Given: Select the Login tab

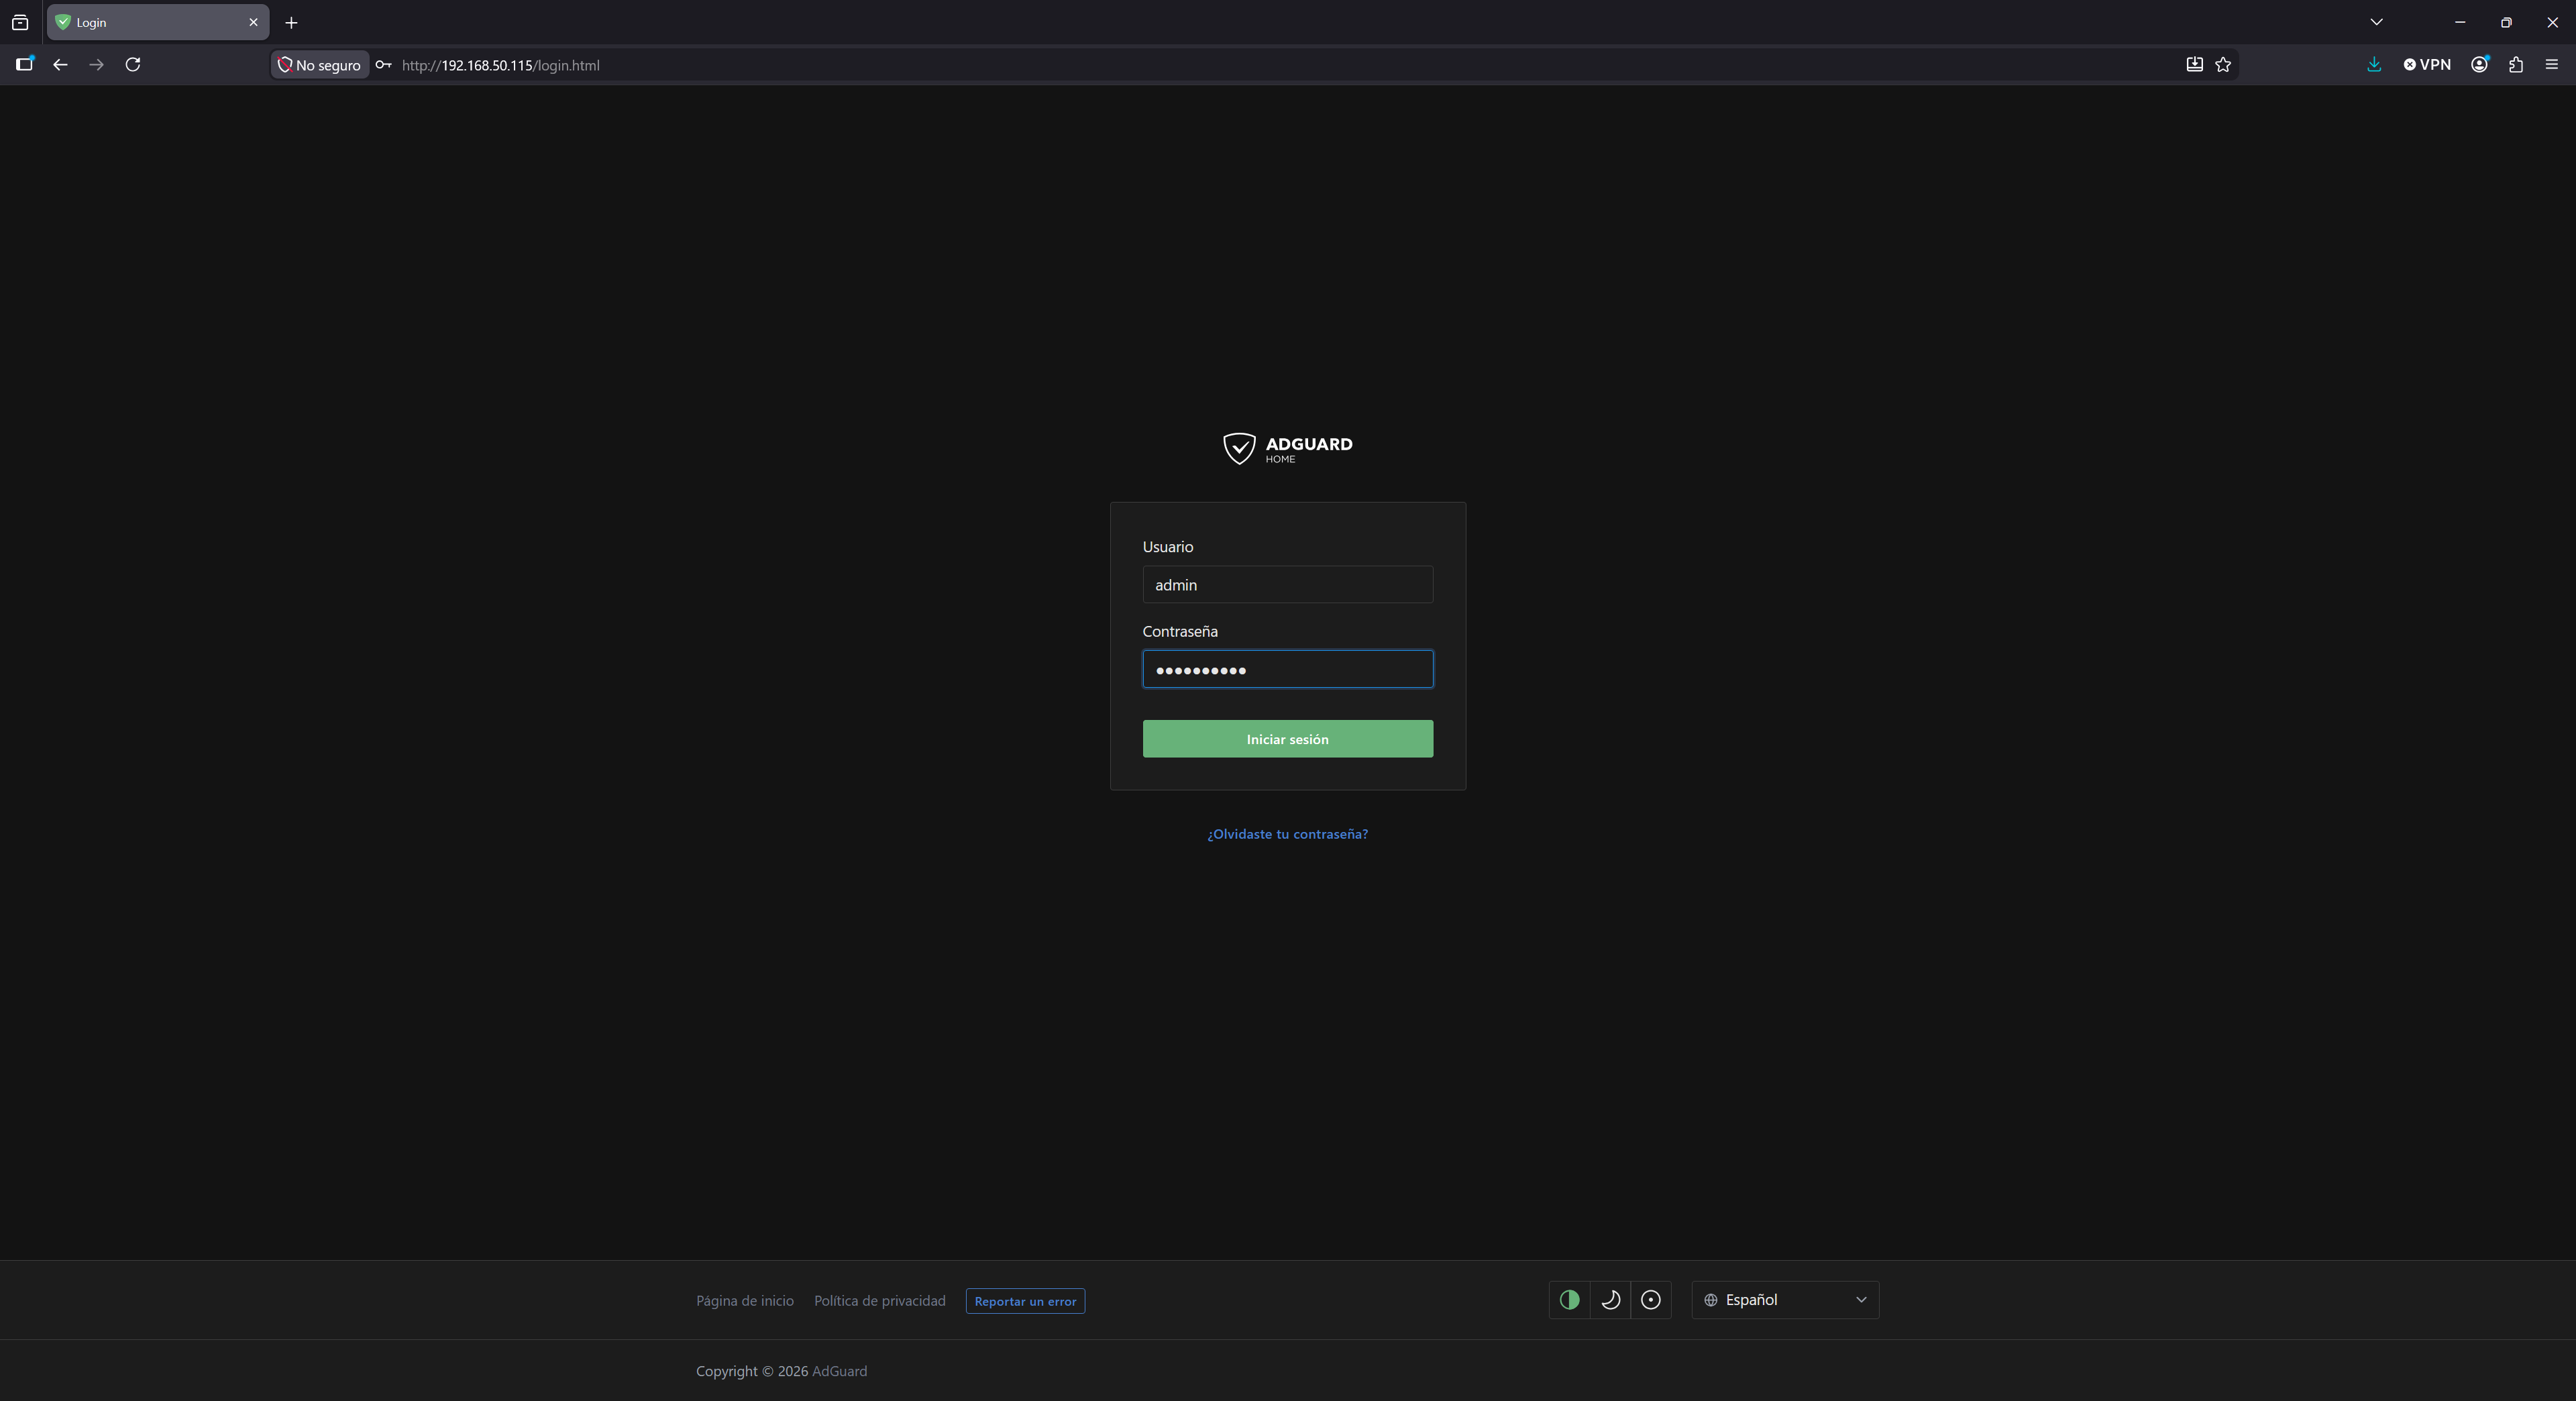Looking at the screenshot, I should 157,22.
